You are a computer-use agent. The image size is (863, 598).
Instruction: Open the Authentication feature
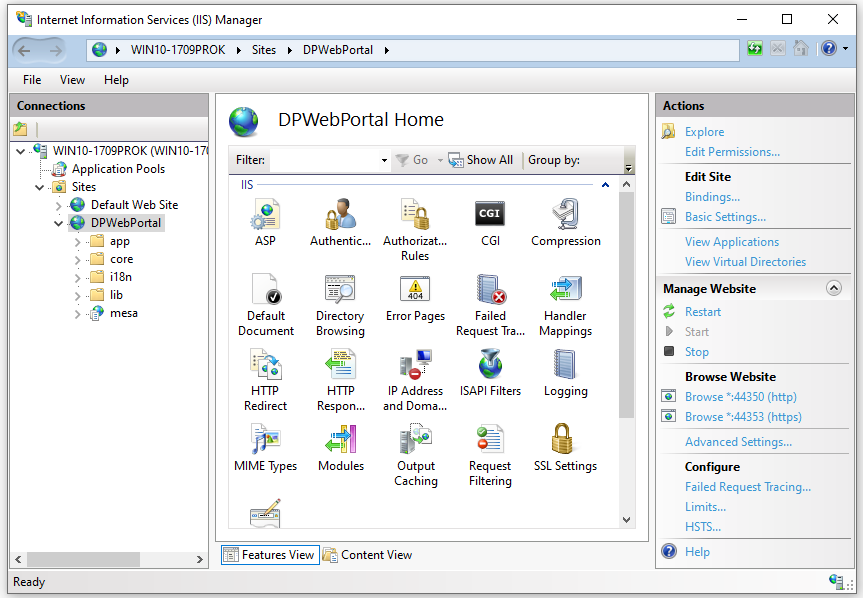click(341, 222)
